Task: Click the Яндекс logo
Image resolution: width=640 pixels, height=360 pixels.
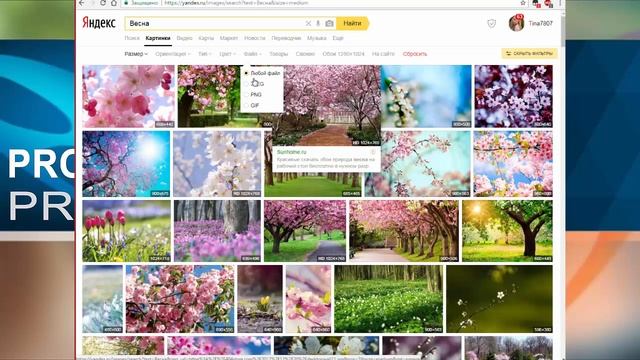Action: [99, 23]
